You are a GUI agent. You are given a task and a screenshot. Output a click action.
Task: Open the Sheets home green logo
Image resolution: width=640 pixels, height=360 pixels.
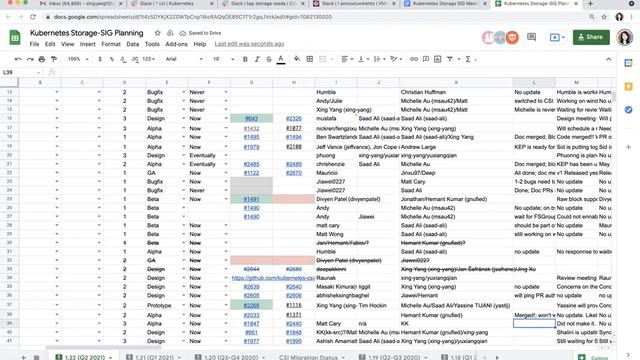pos(15,38)
